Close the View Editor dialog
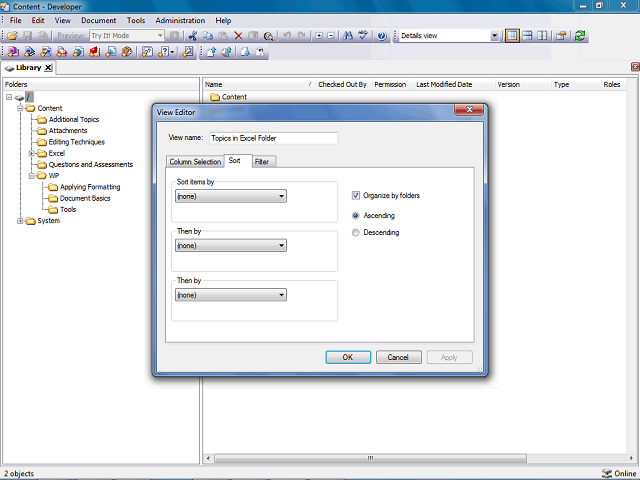 (469, 109)
